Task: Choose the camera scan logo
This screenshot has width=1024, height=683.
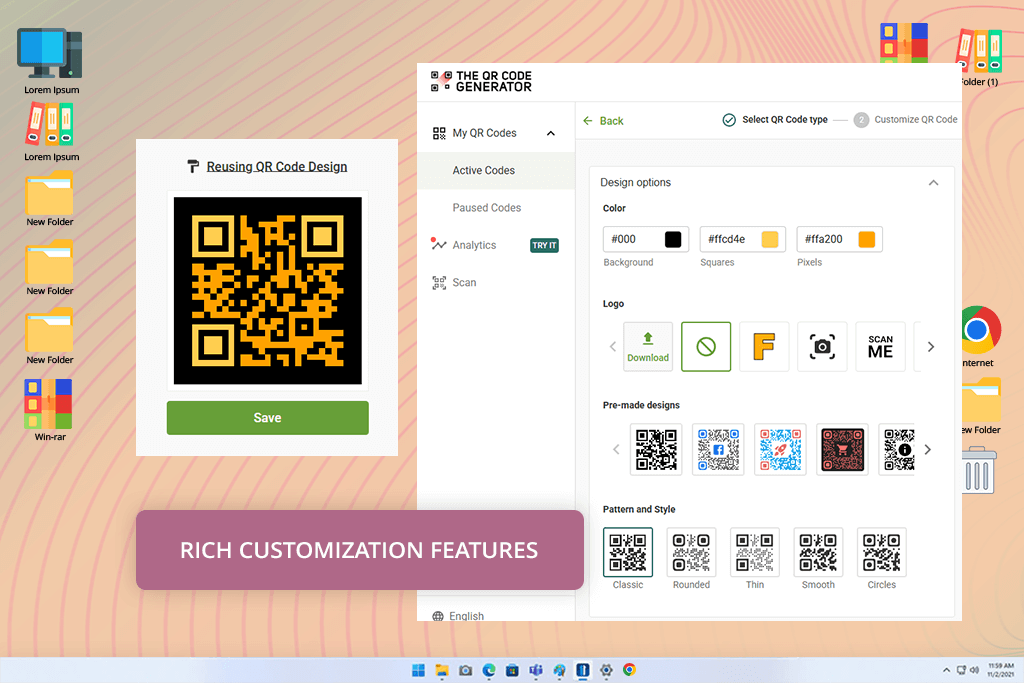Action: pyautogui.click(x=822, y=347)
